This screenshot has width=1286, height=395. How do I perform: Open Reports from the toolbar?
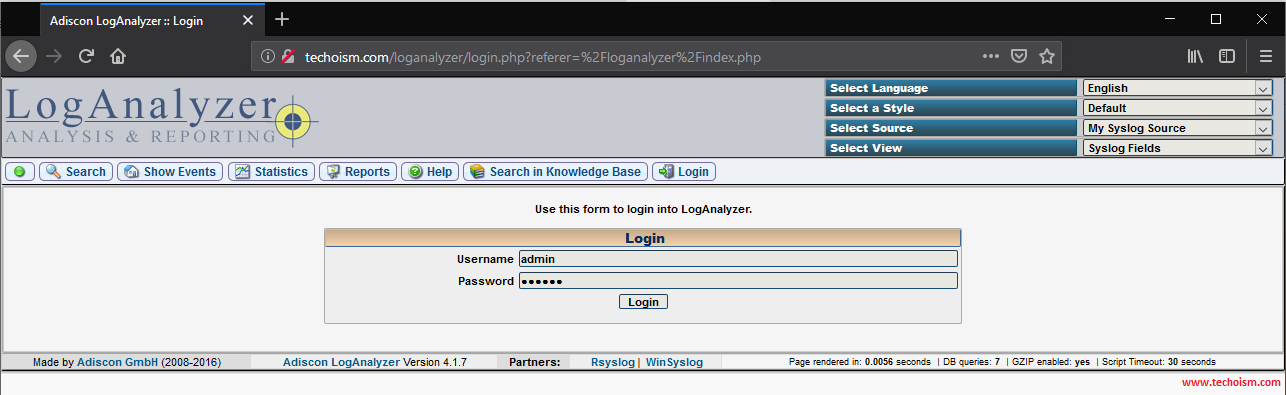coord(358,172)
